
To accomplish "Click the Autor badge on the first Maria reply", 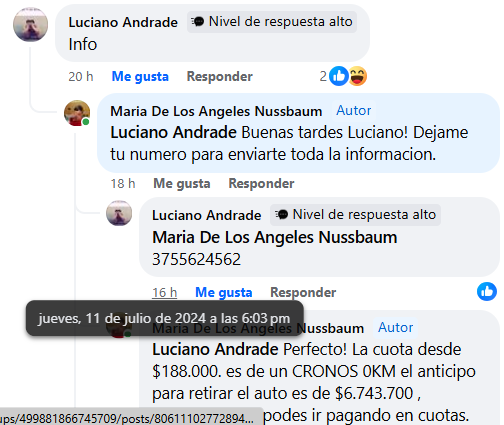I will click(x=354, y=110).
